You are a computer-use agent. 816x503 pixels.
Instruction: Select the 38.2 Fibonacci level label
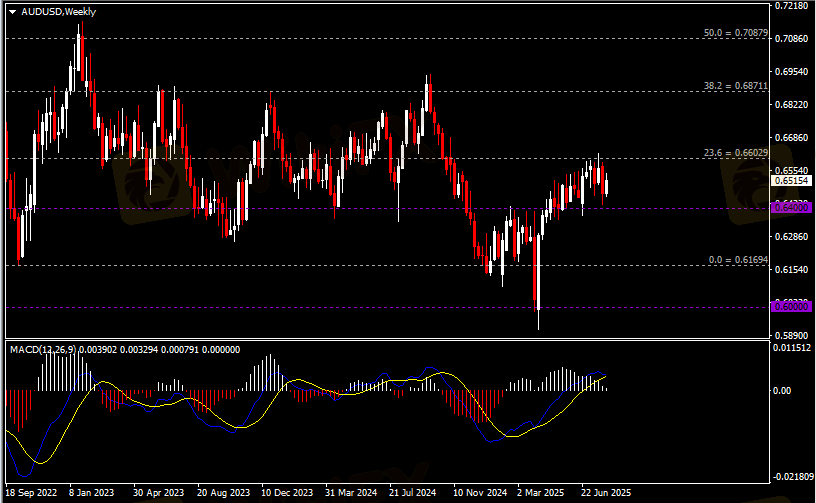pyautogui.click(x=735, y=86)
